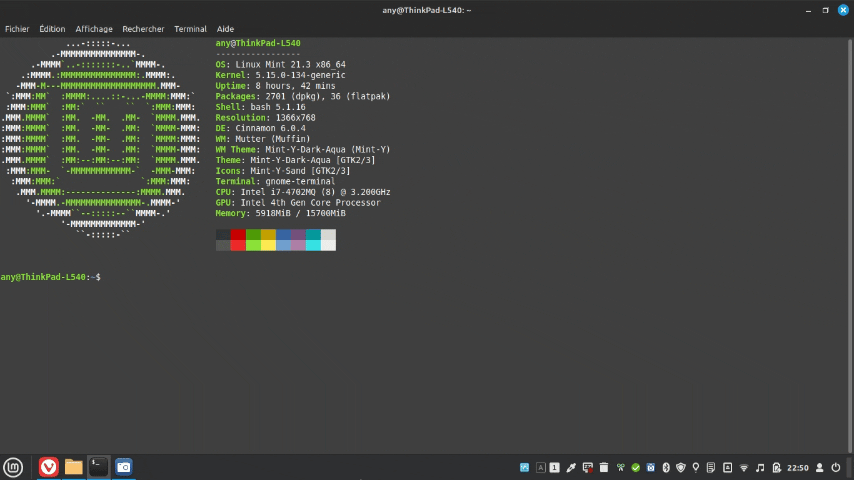This screenshot has width=854, height=480.
Task: Open the Rechercher menu
Action: click(143, 29)
